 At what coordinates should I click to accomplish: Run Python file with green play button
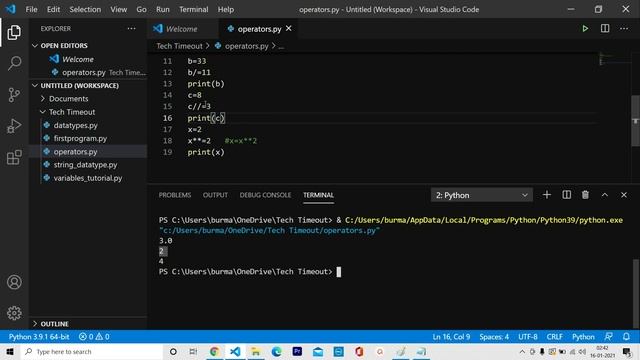[x=585, y=29]
